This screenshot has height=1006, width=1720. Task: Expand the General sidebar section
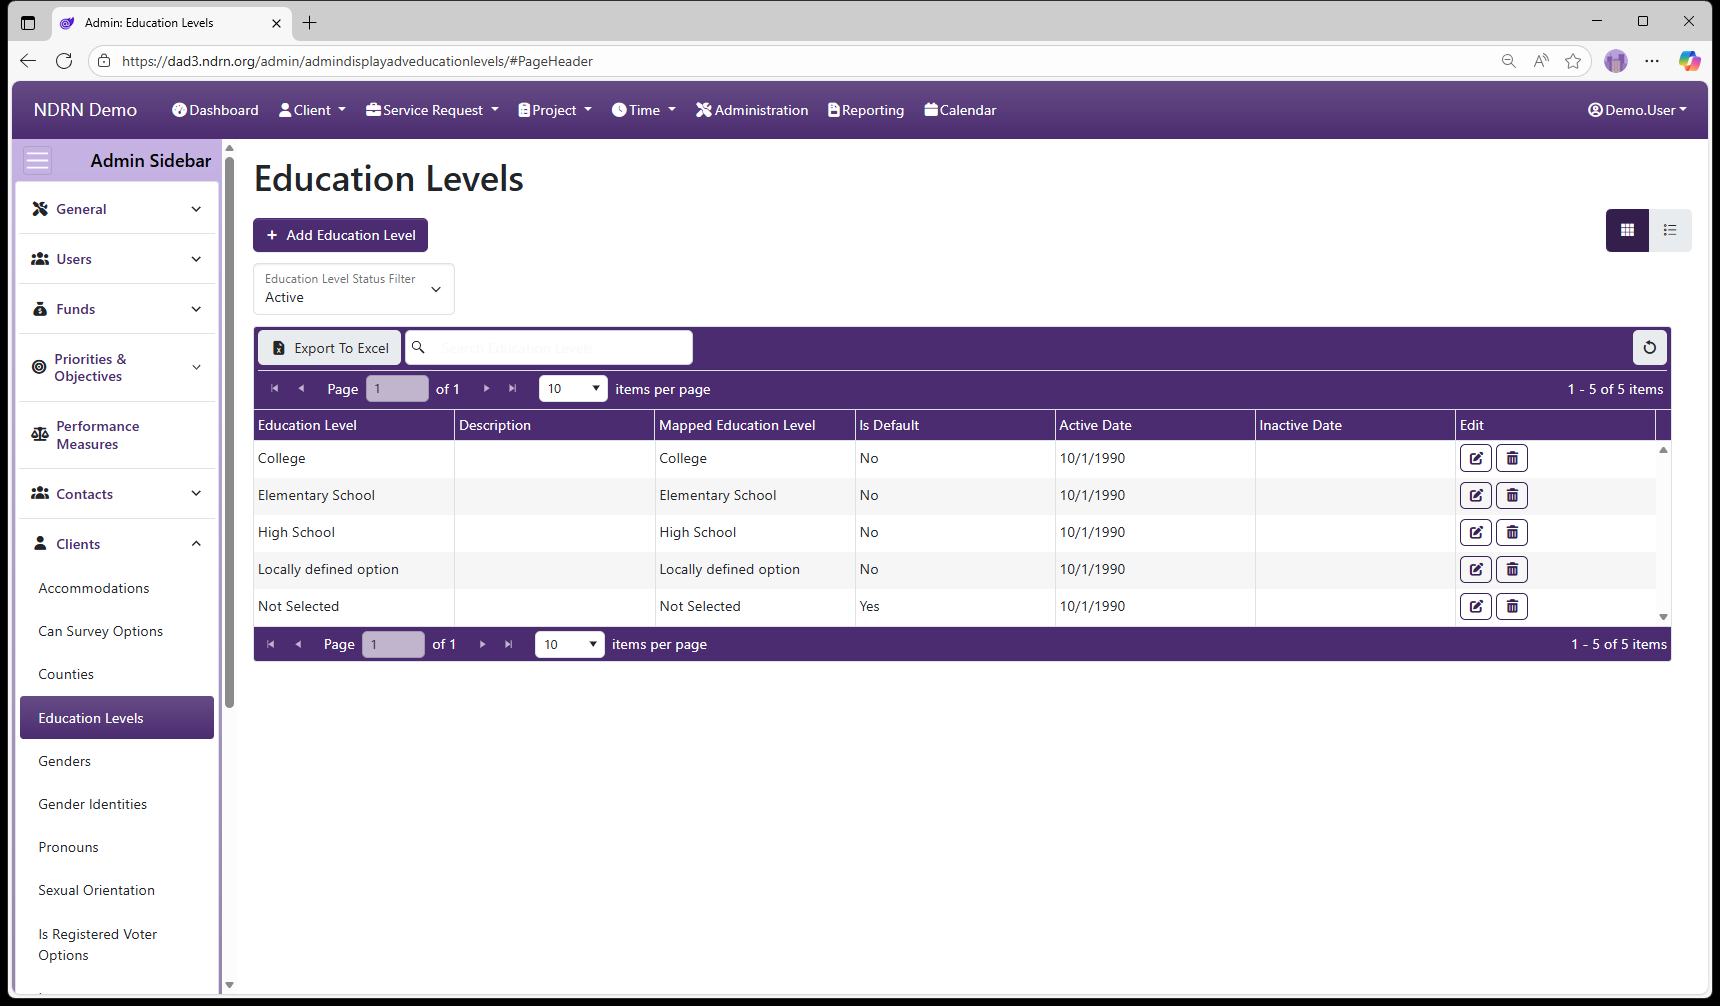click(117, 209)
